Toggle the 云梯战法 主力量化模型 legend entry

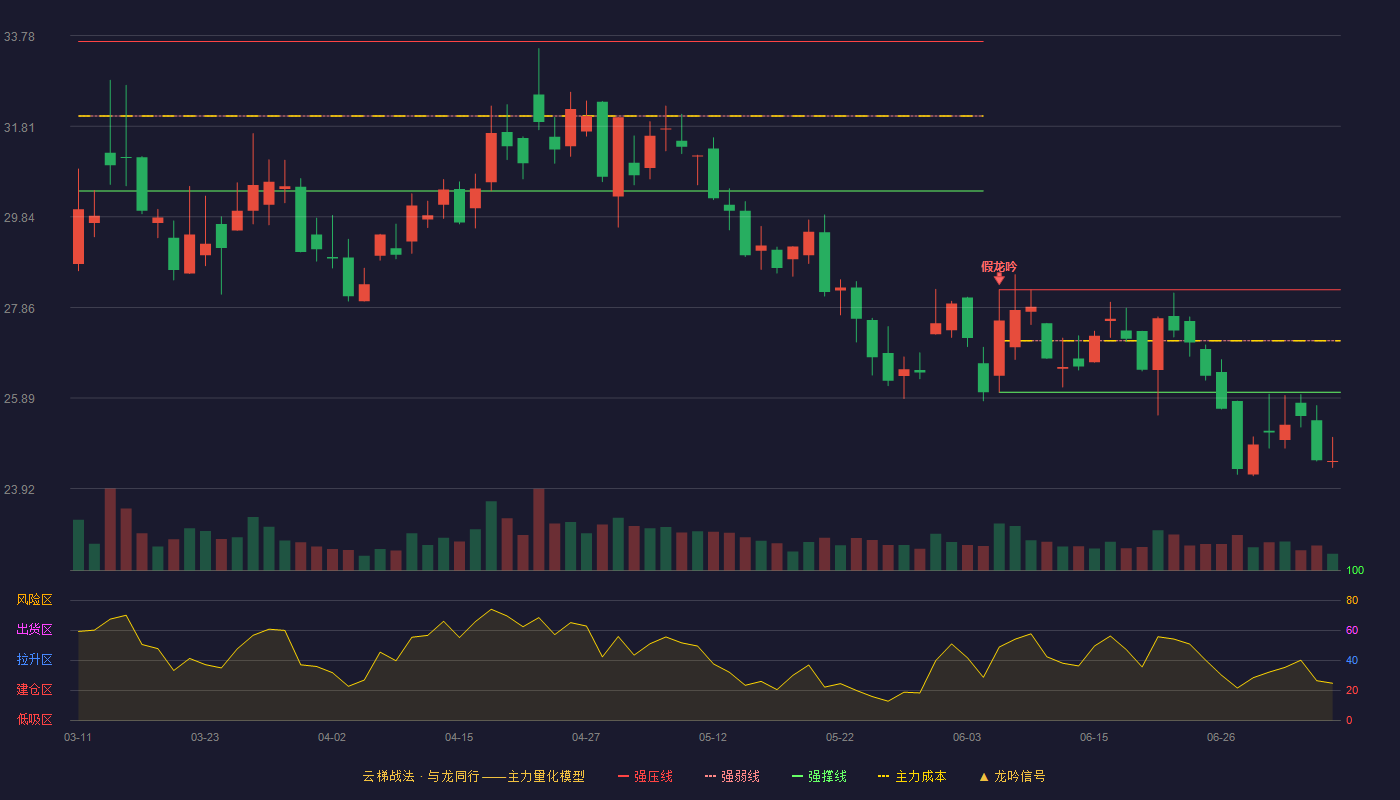(473, 776)
